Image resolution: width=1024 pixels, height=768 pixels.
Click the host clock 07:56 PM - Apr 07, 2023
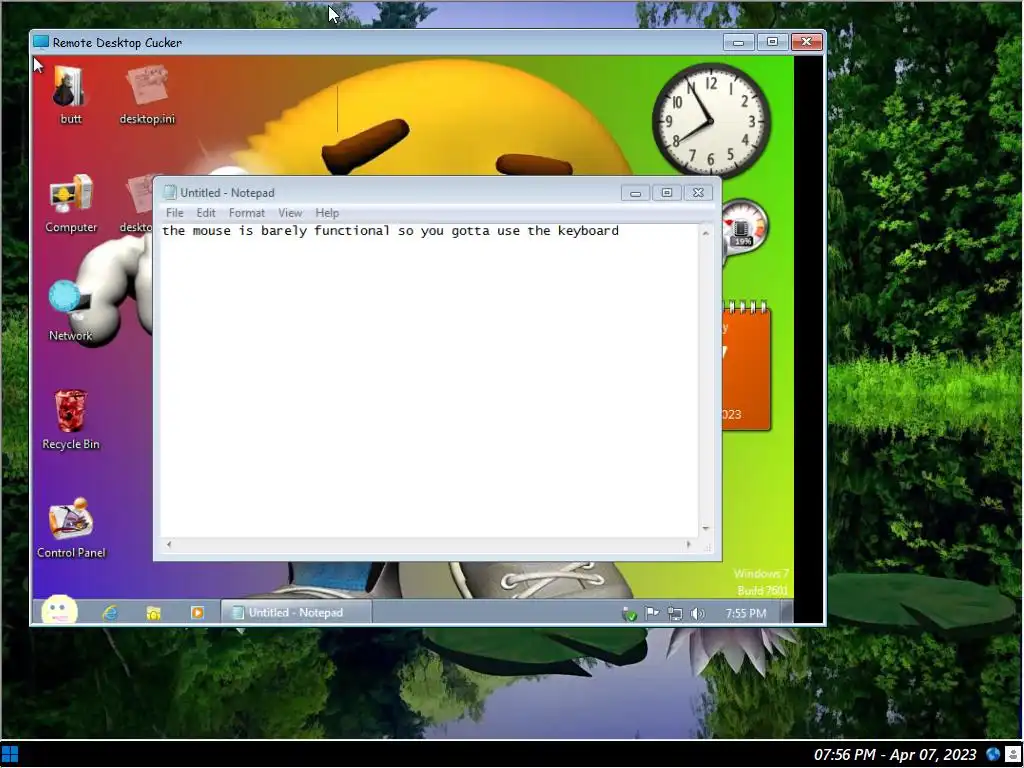pos(895,755)
